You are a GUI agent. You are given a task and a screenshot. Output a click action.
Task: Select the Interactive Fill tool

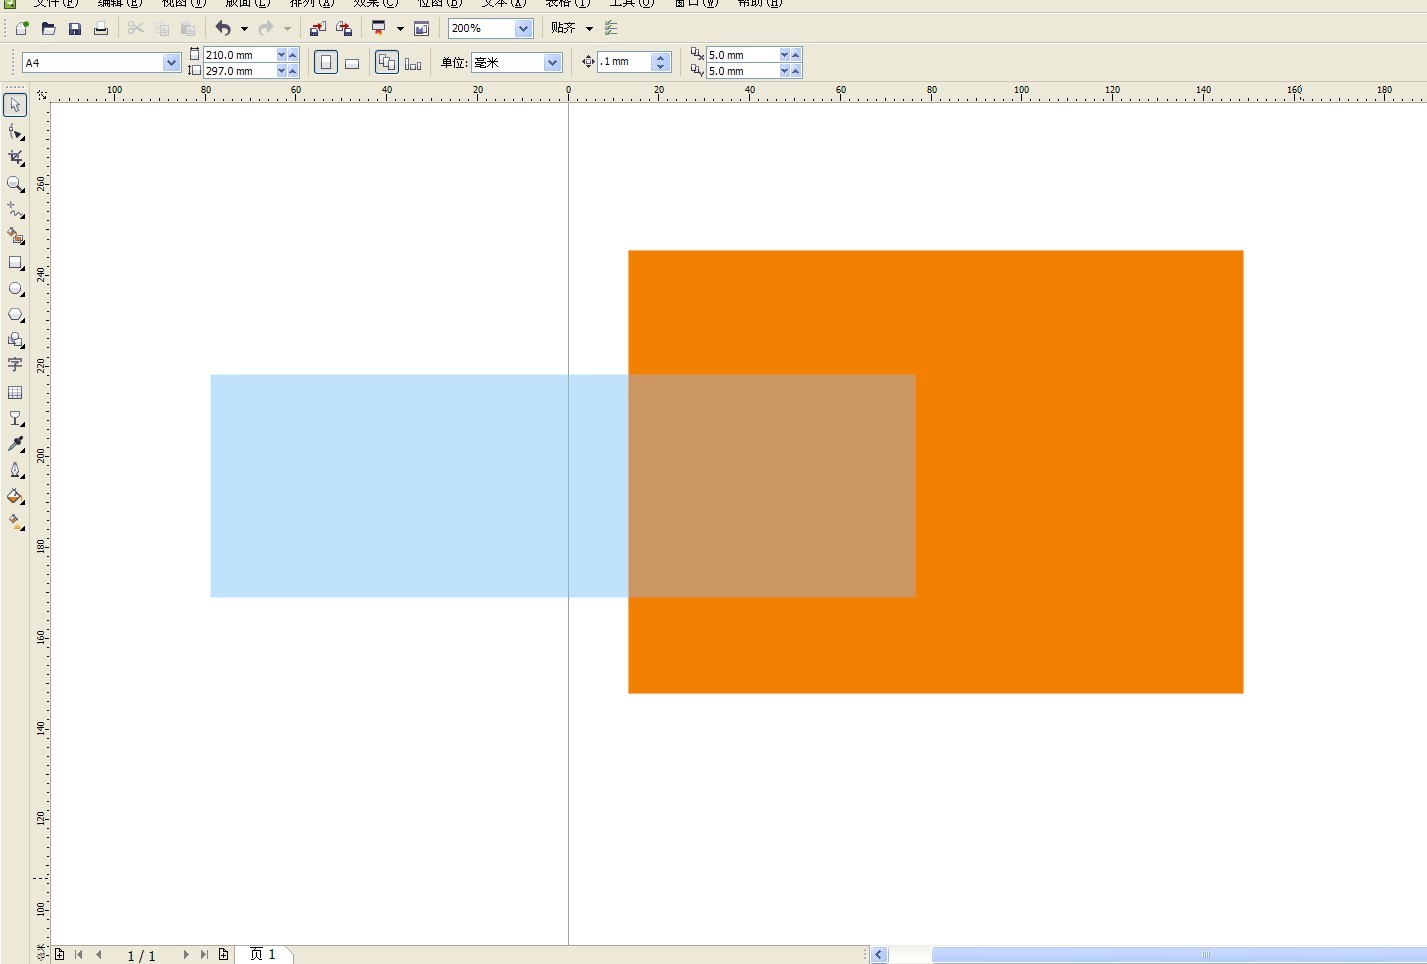[15, 522]
